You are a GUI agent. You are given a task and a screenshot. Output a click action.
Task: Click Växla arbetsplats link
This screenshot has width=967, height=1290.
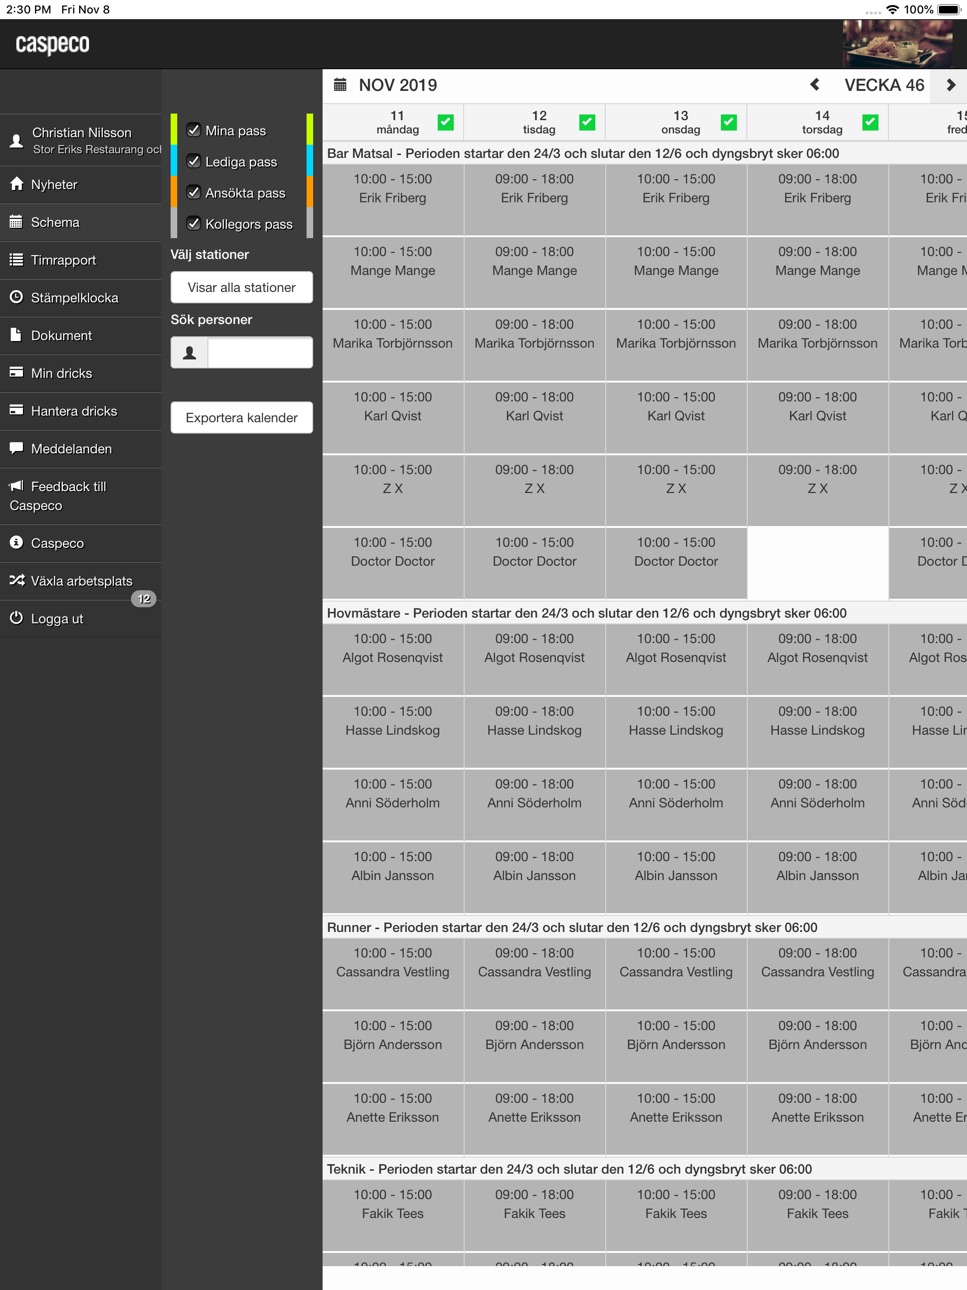tap(81, 581)
